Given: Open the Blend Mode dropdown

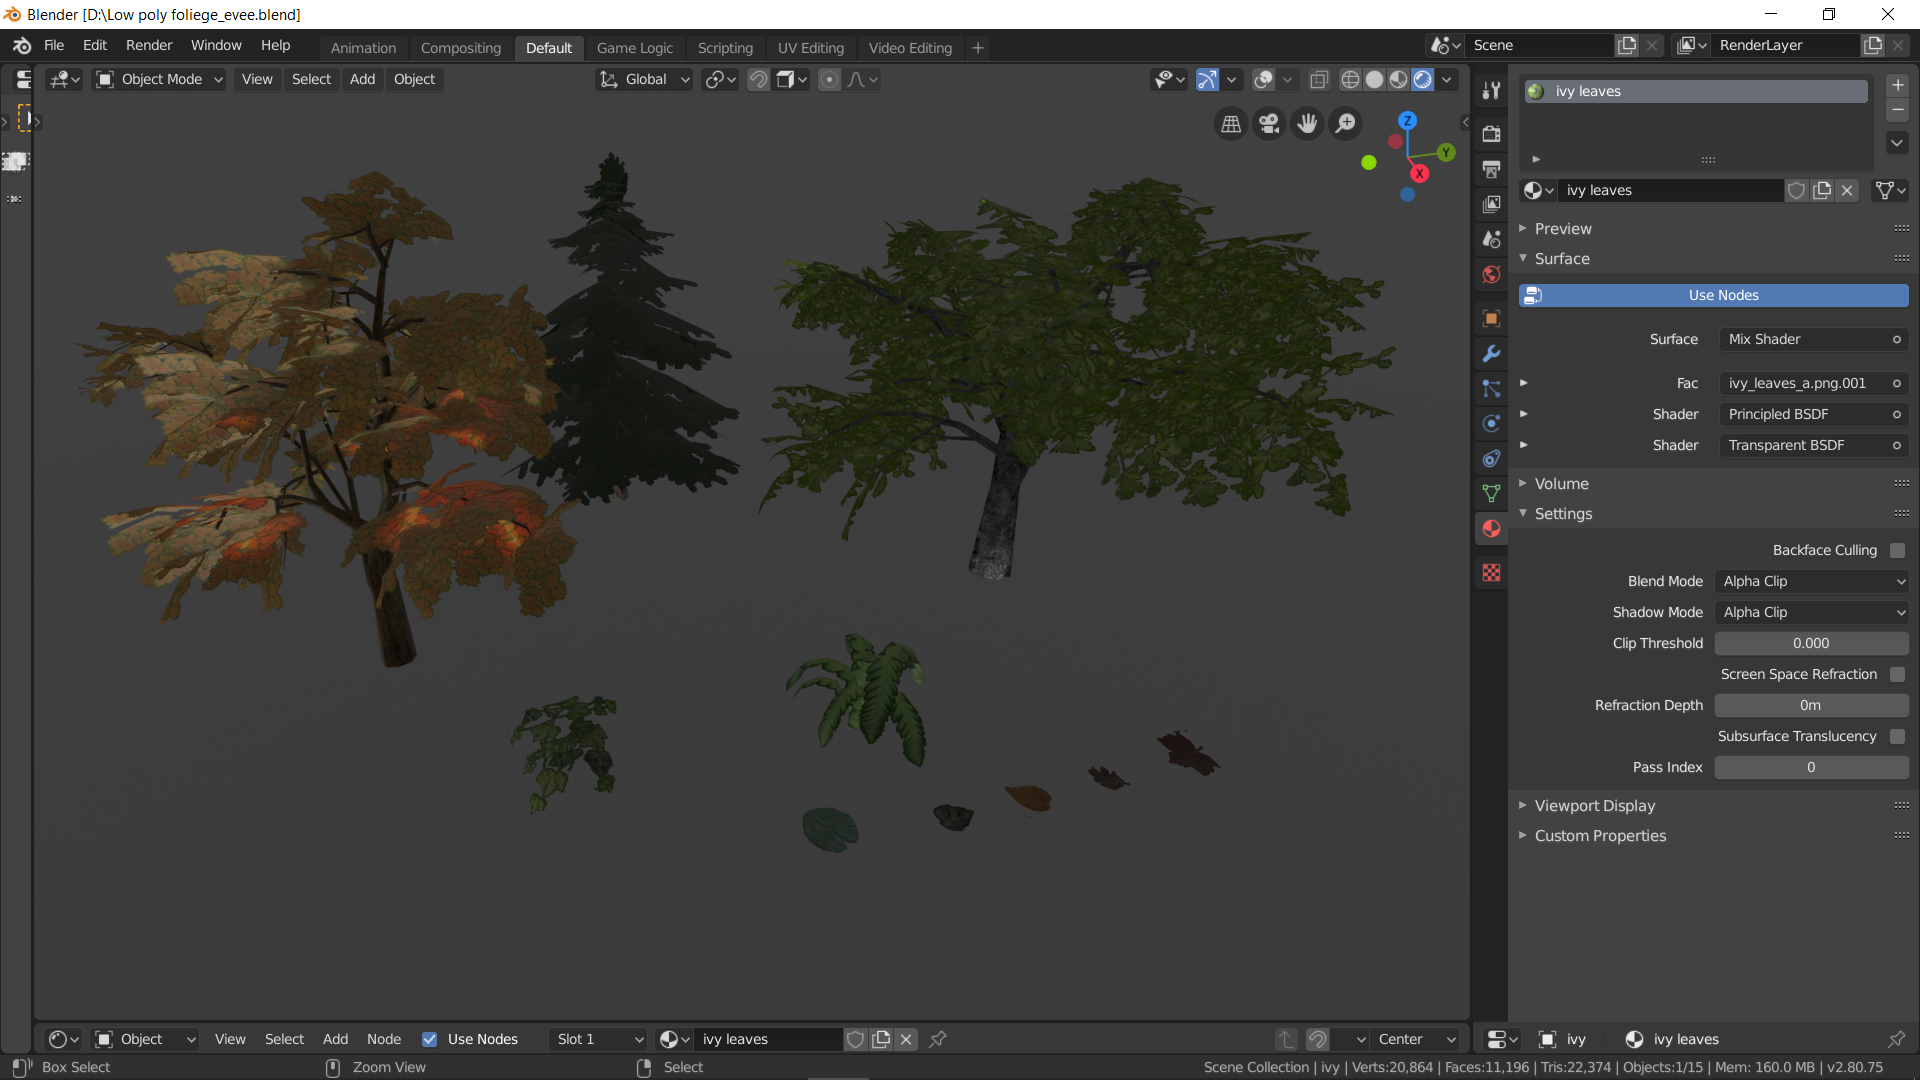Looking at the screenshot, I should point(1812,581).
